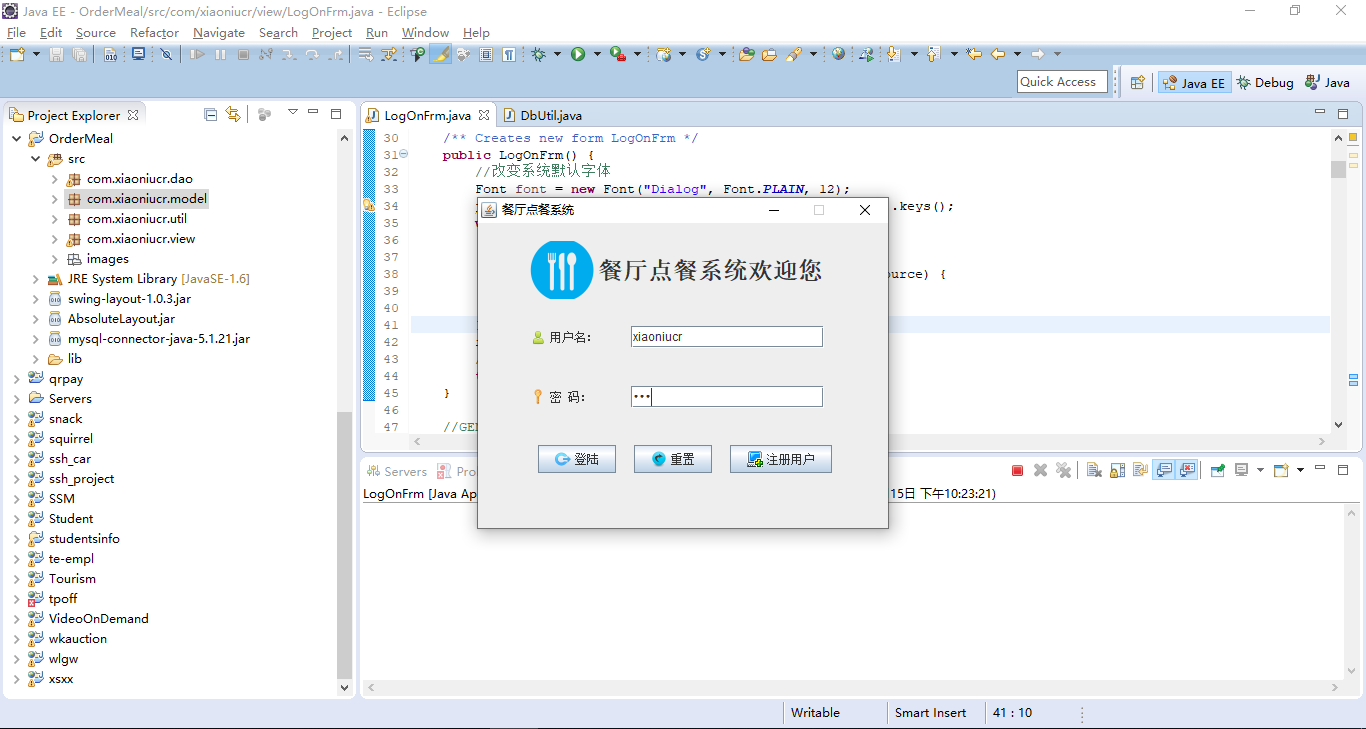The image size is (1366, 729).
Task: Expand the com.xiaoniucr.dao package
Action: click(x=54, y=179)
